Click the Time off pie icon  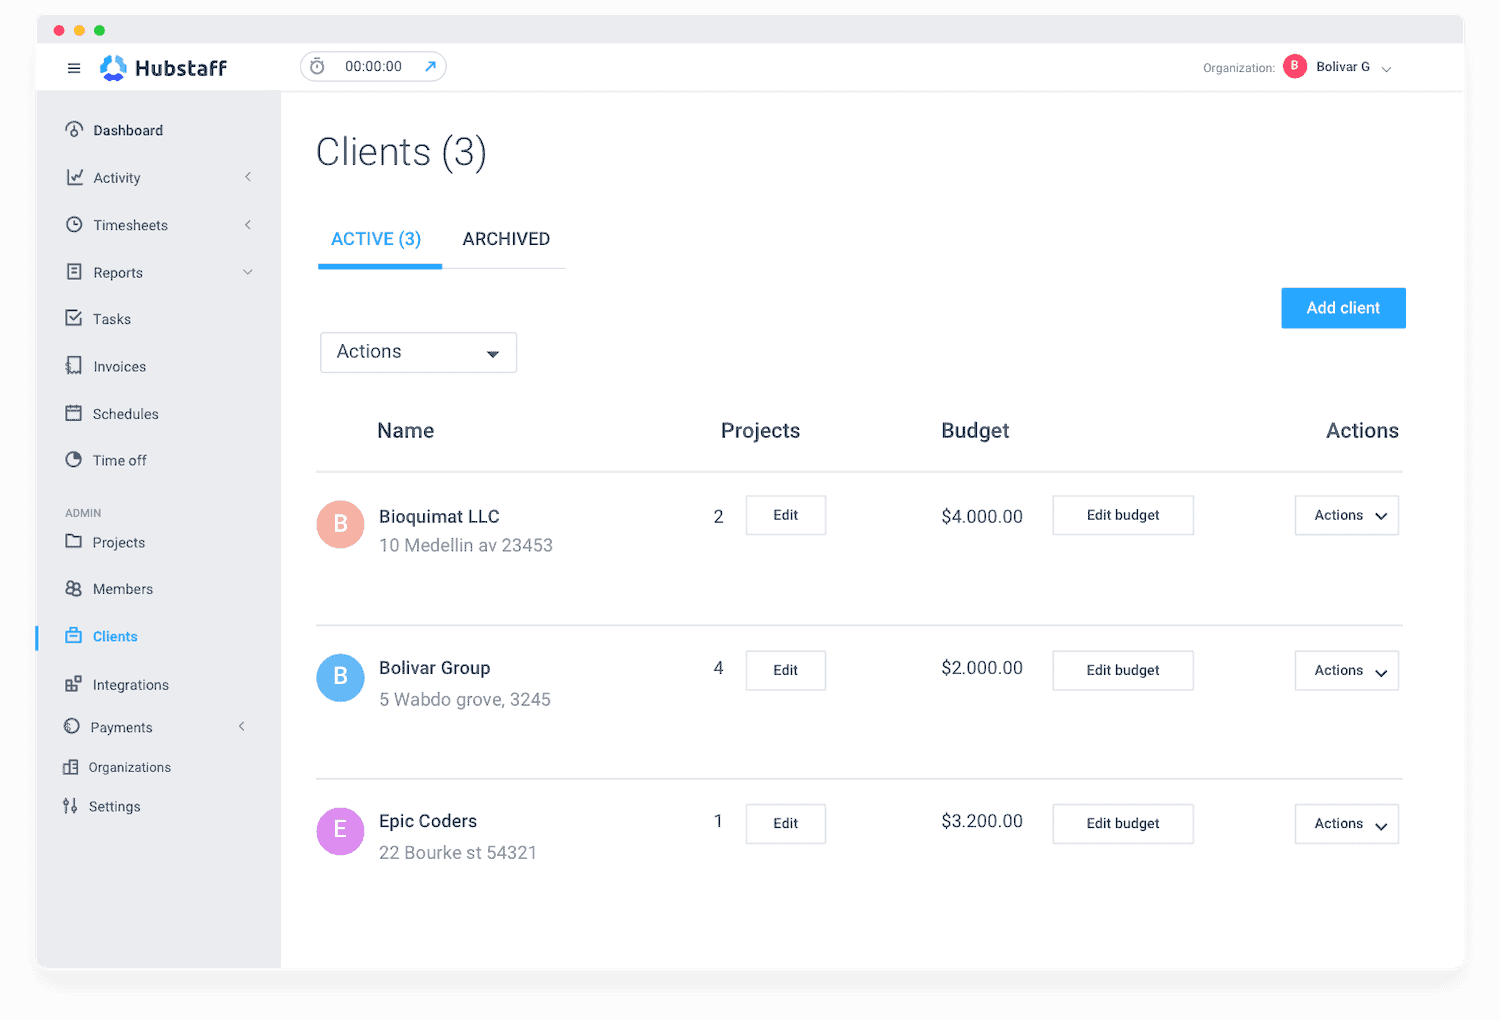(x=74, y=460)
